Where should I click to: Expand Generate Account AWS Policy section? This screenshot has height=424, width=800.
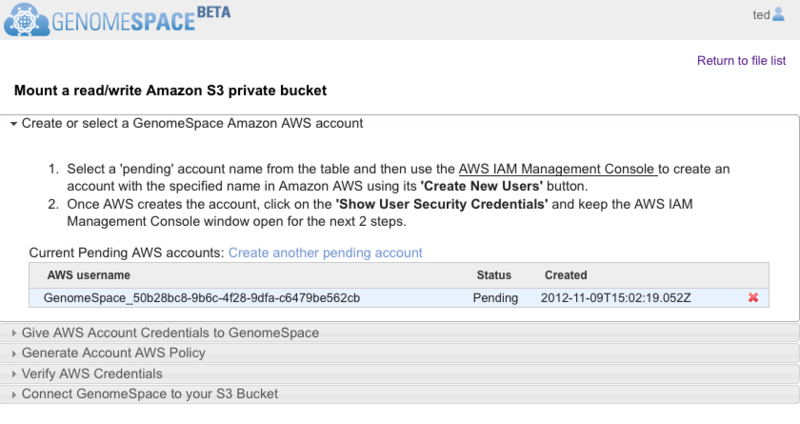(400, 353)
